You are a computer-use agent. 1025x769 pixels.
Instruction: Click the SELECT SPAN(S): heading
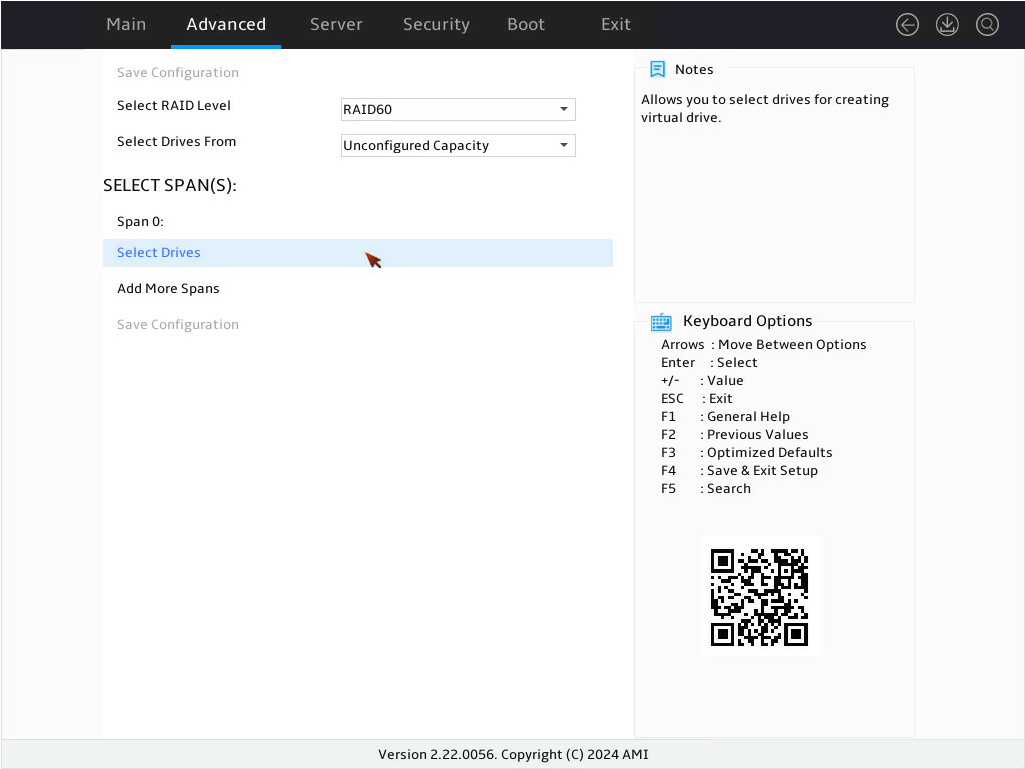pyautogui.click(x=170, y=186)
